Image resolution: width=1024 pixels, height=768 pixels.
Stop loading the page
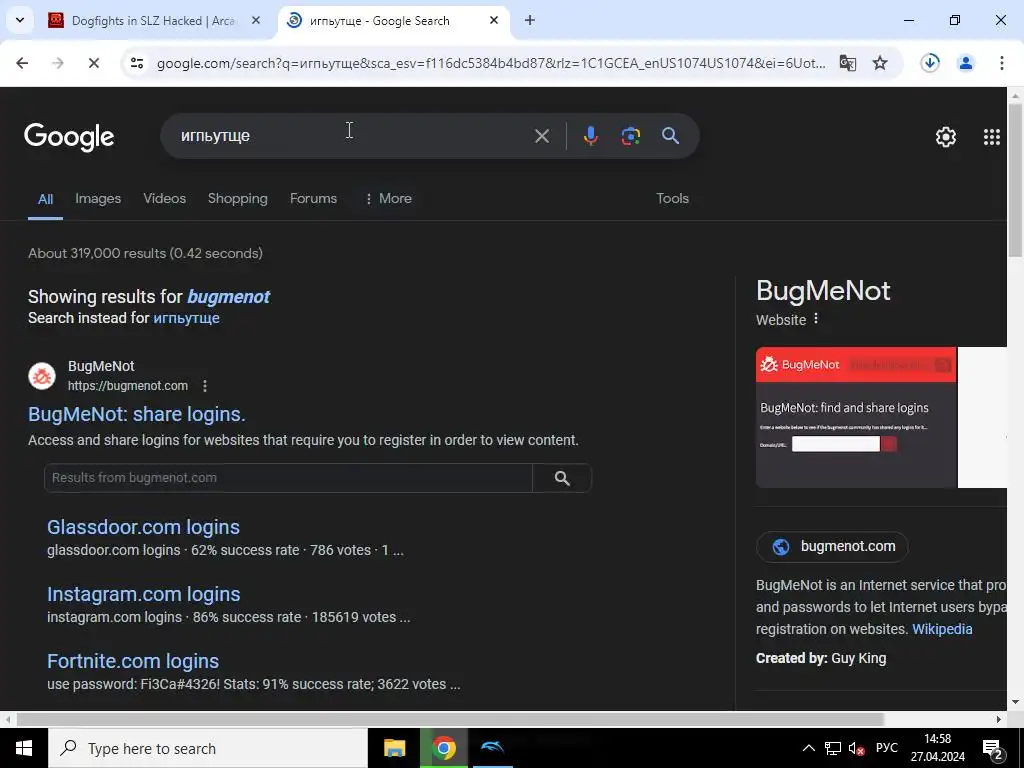93,63
